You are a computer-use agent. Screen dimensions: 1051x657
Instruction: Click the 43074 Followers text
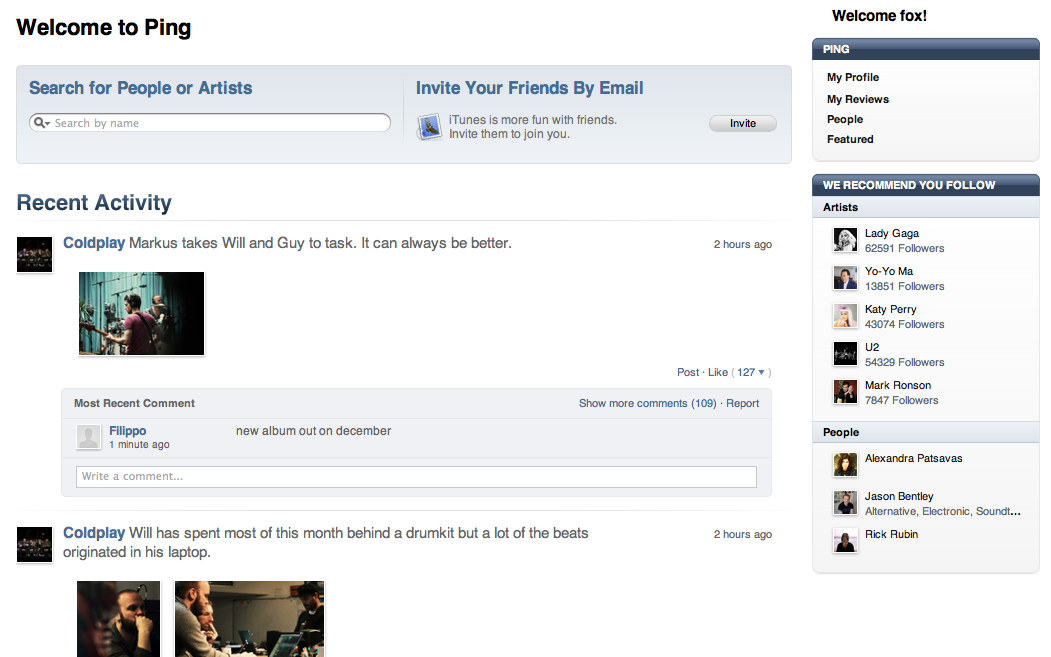(x=904, y=324)
